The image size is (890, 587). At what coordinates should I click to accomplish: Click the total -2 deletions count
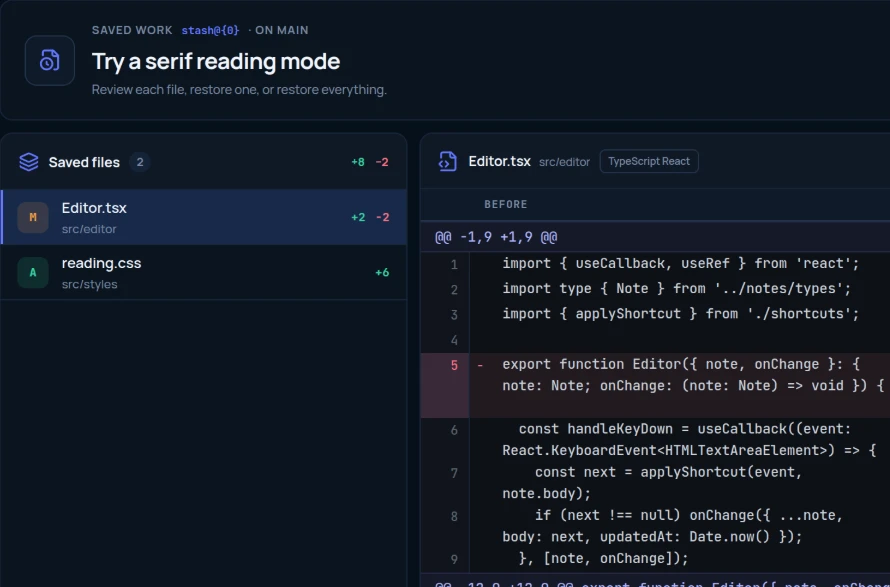tap(382, 162)
